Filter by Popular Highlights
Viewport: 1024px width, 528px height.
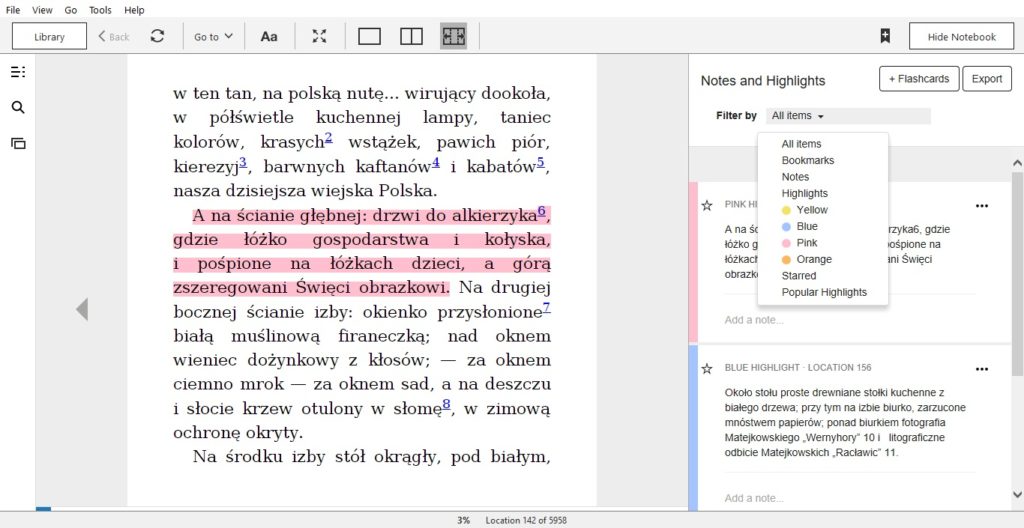[824, 292]
